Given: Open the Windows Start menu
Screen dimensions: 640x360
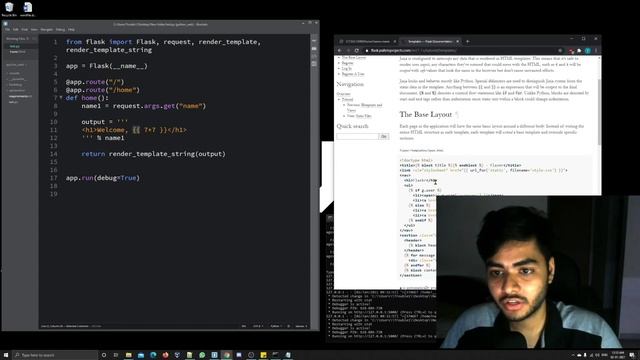Looking at the screenshot, I should pos(6,355).
